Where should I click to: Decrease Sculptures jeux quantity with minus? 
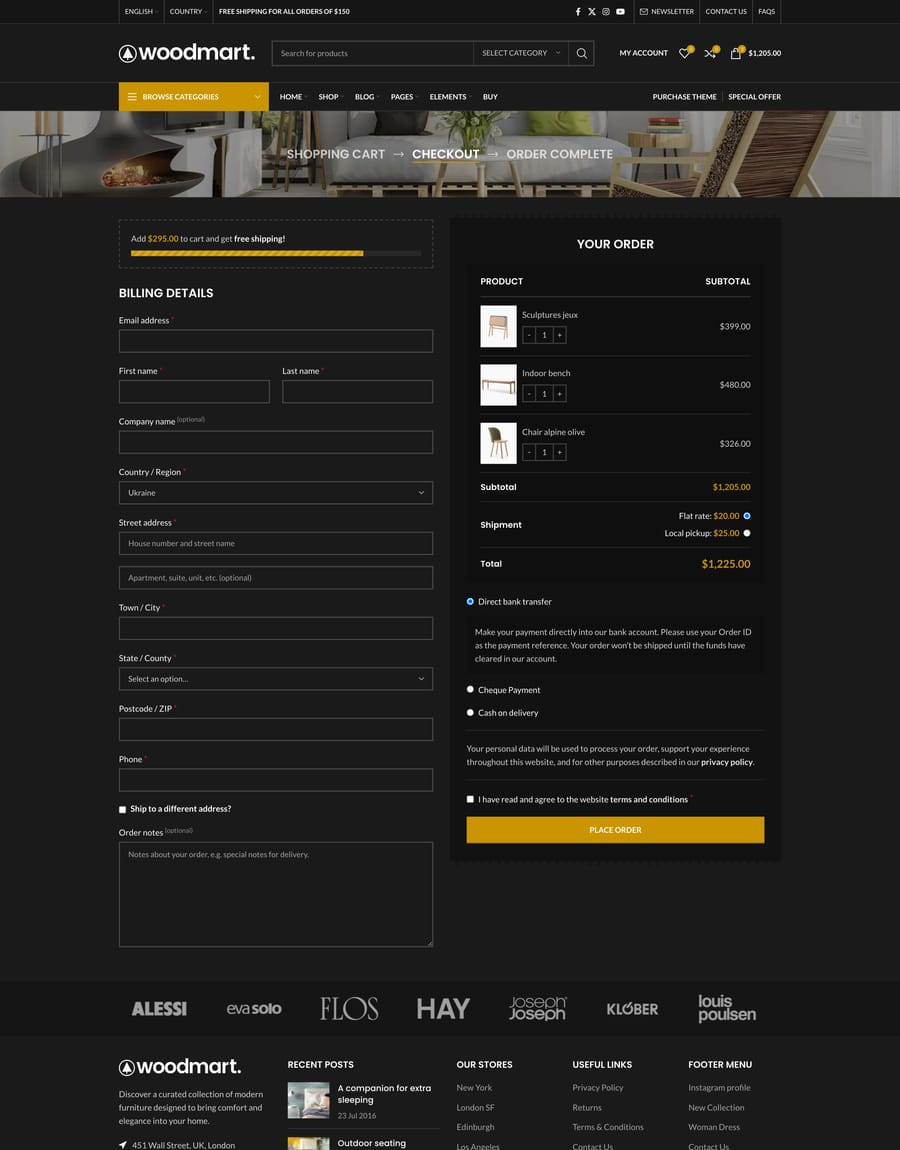[x=529, y=335]
